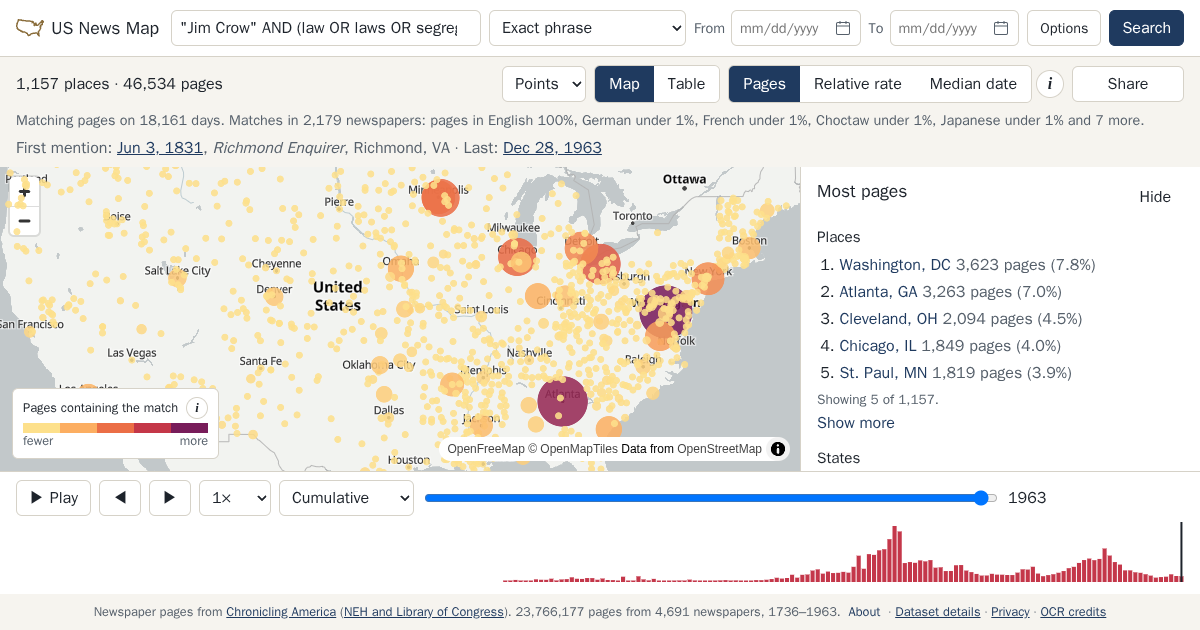Open the Dec 28, 1963 last mention link
The image size is (1200, 630).
coord(552,148)
